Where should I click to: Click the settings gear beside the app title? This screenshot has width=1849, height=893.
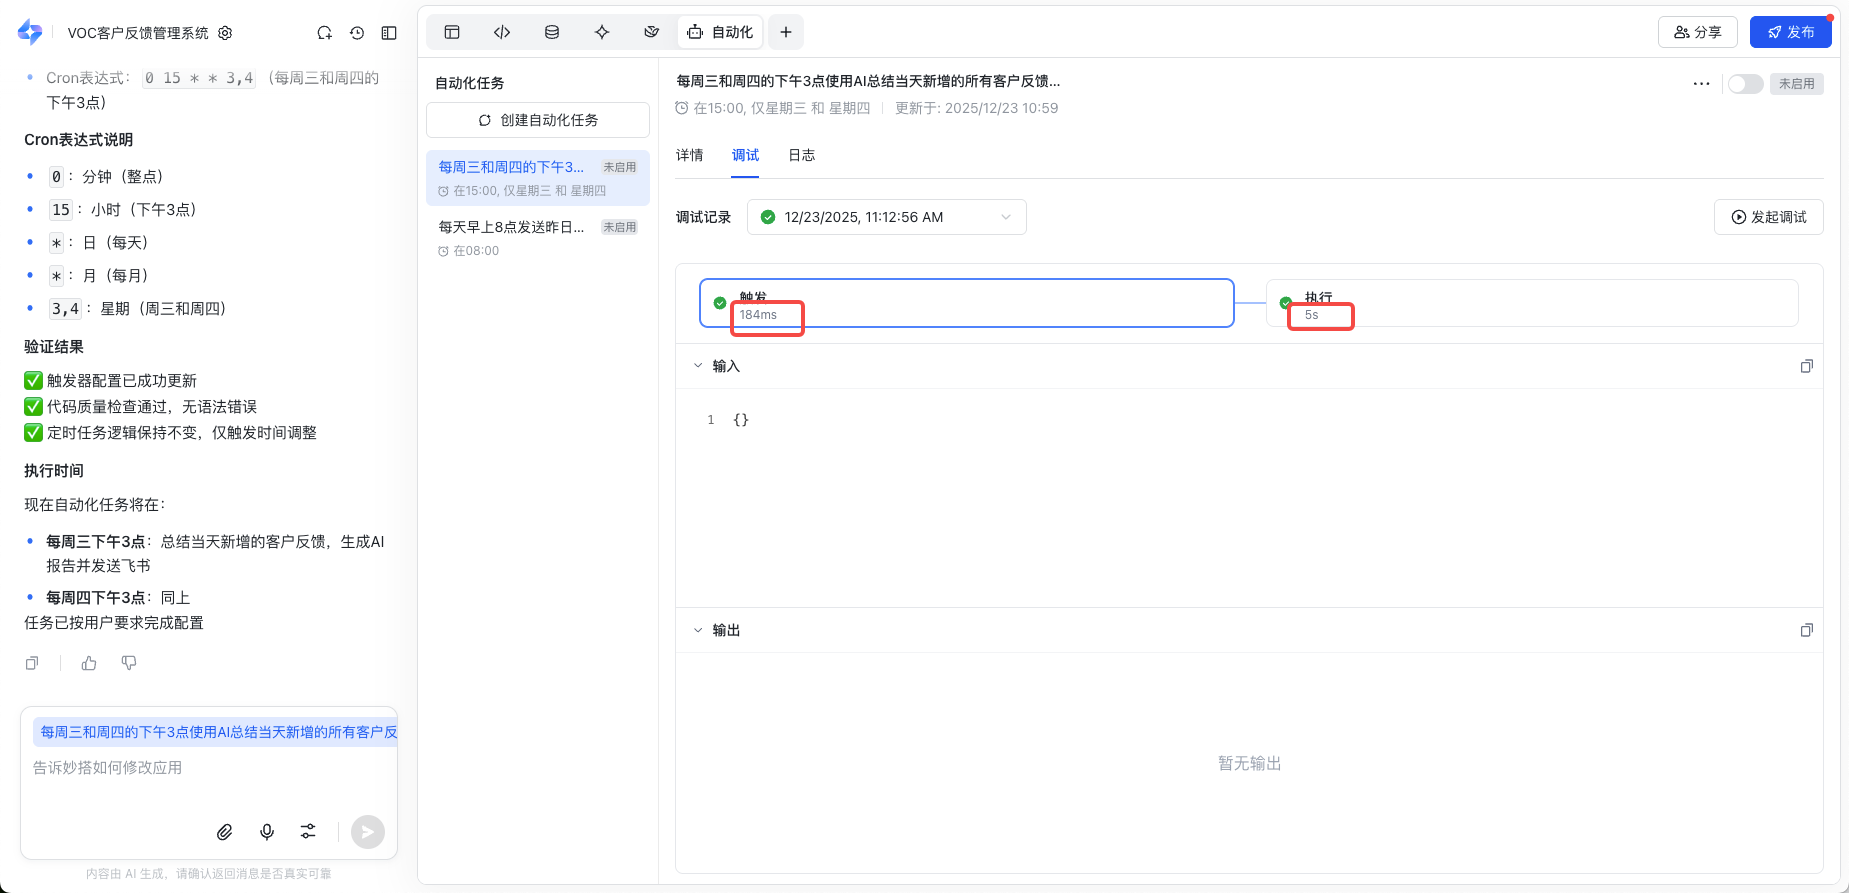click(x=225, y=33)
